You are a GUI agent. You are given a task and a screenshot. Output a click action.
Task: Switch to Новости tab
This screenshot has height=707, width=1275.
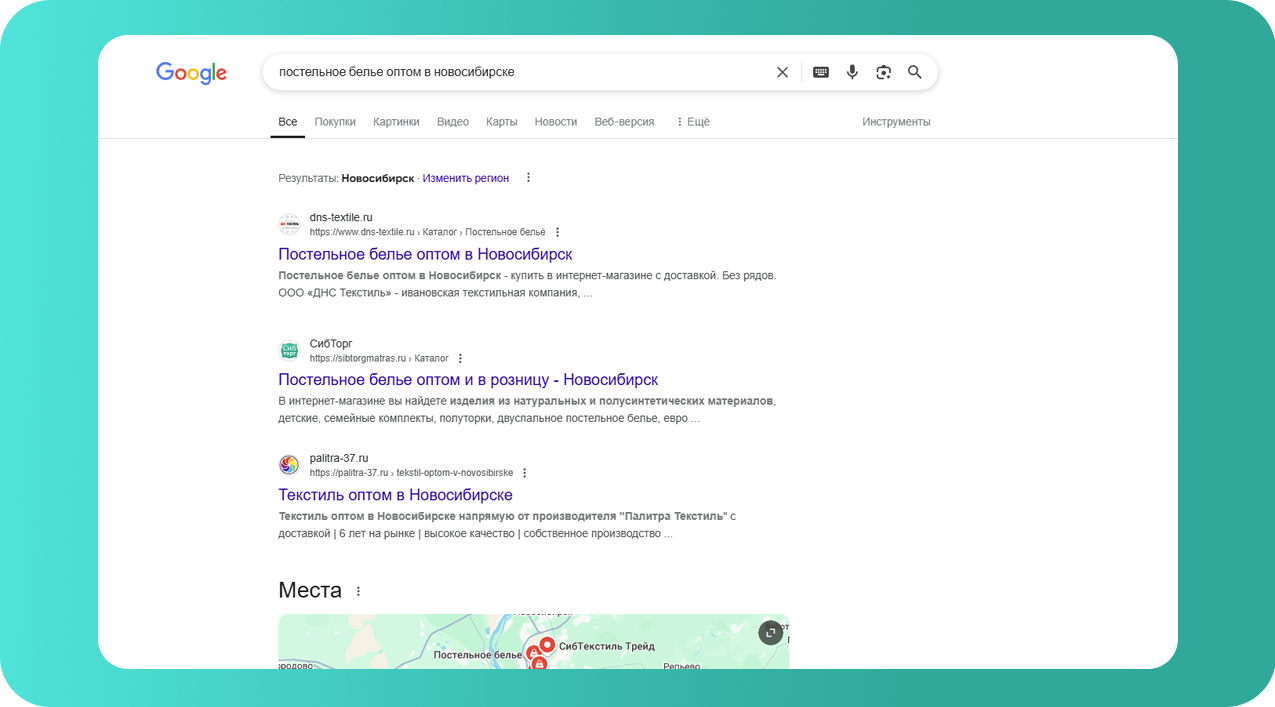pos(556,122)
